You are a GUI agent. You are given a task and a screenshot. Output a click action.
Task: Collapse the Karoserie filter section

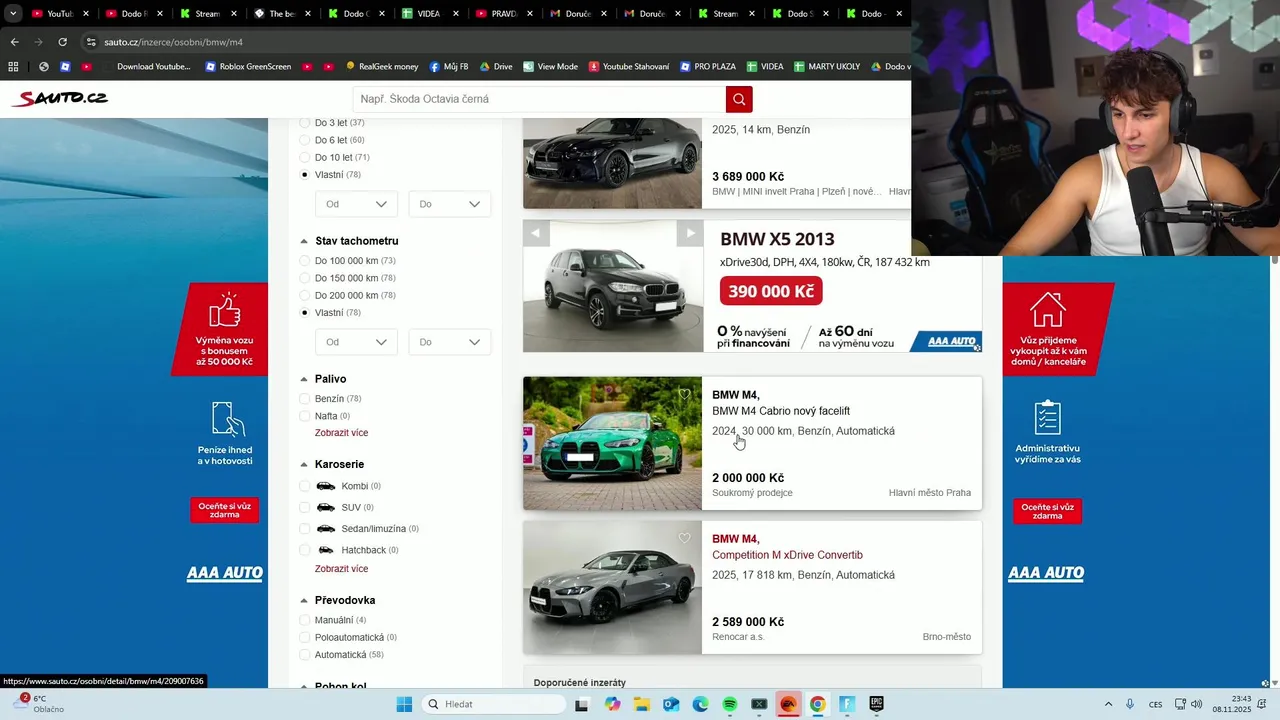pos(304,464)
